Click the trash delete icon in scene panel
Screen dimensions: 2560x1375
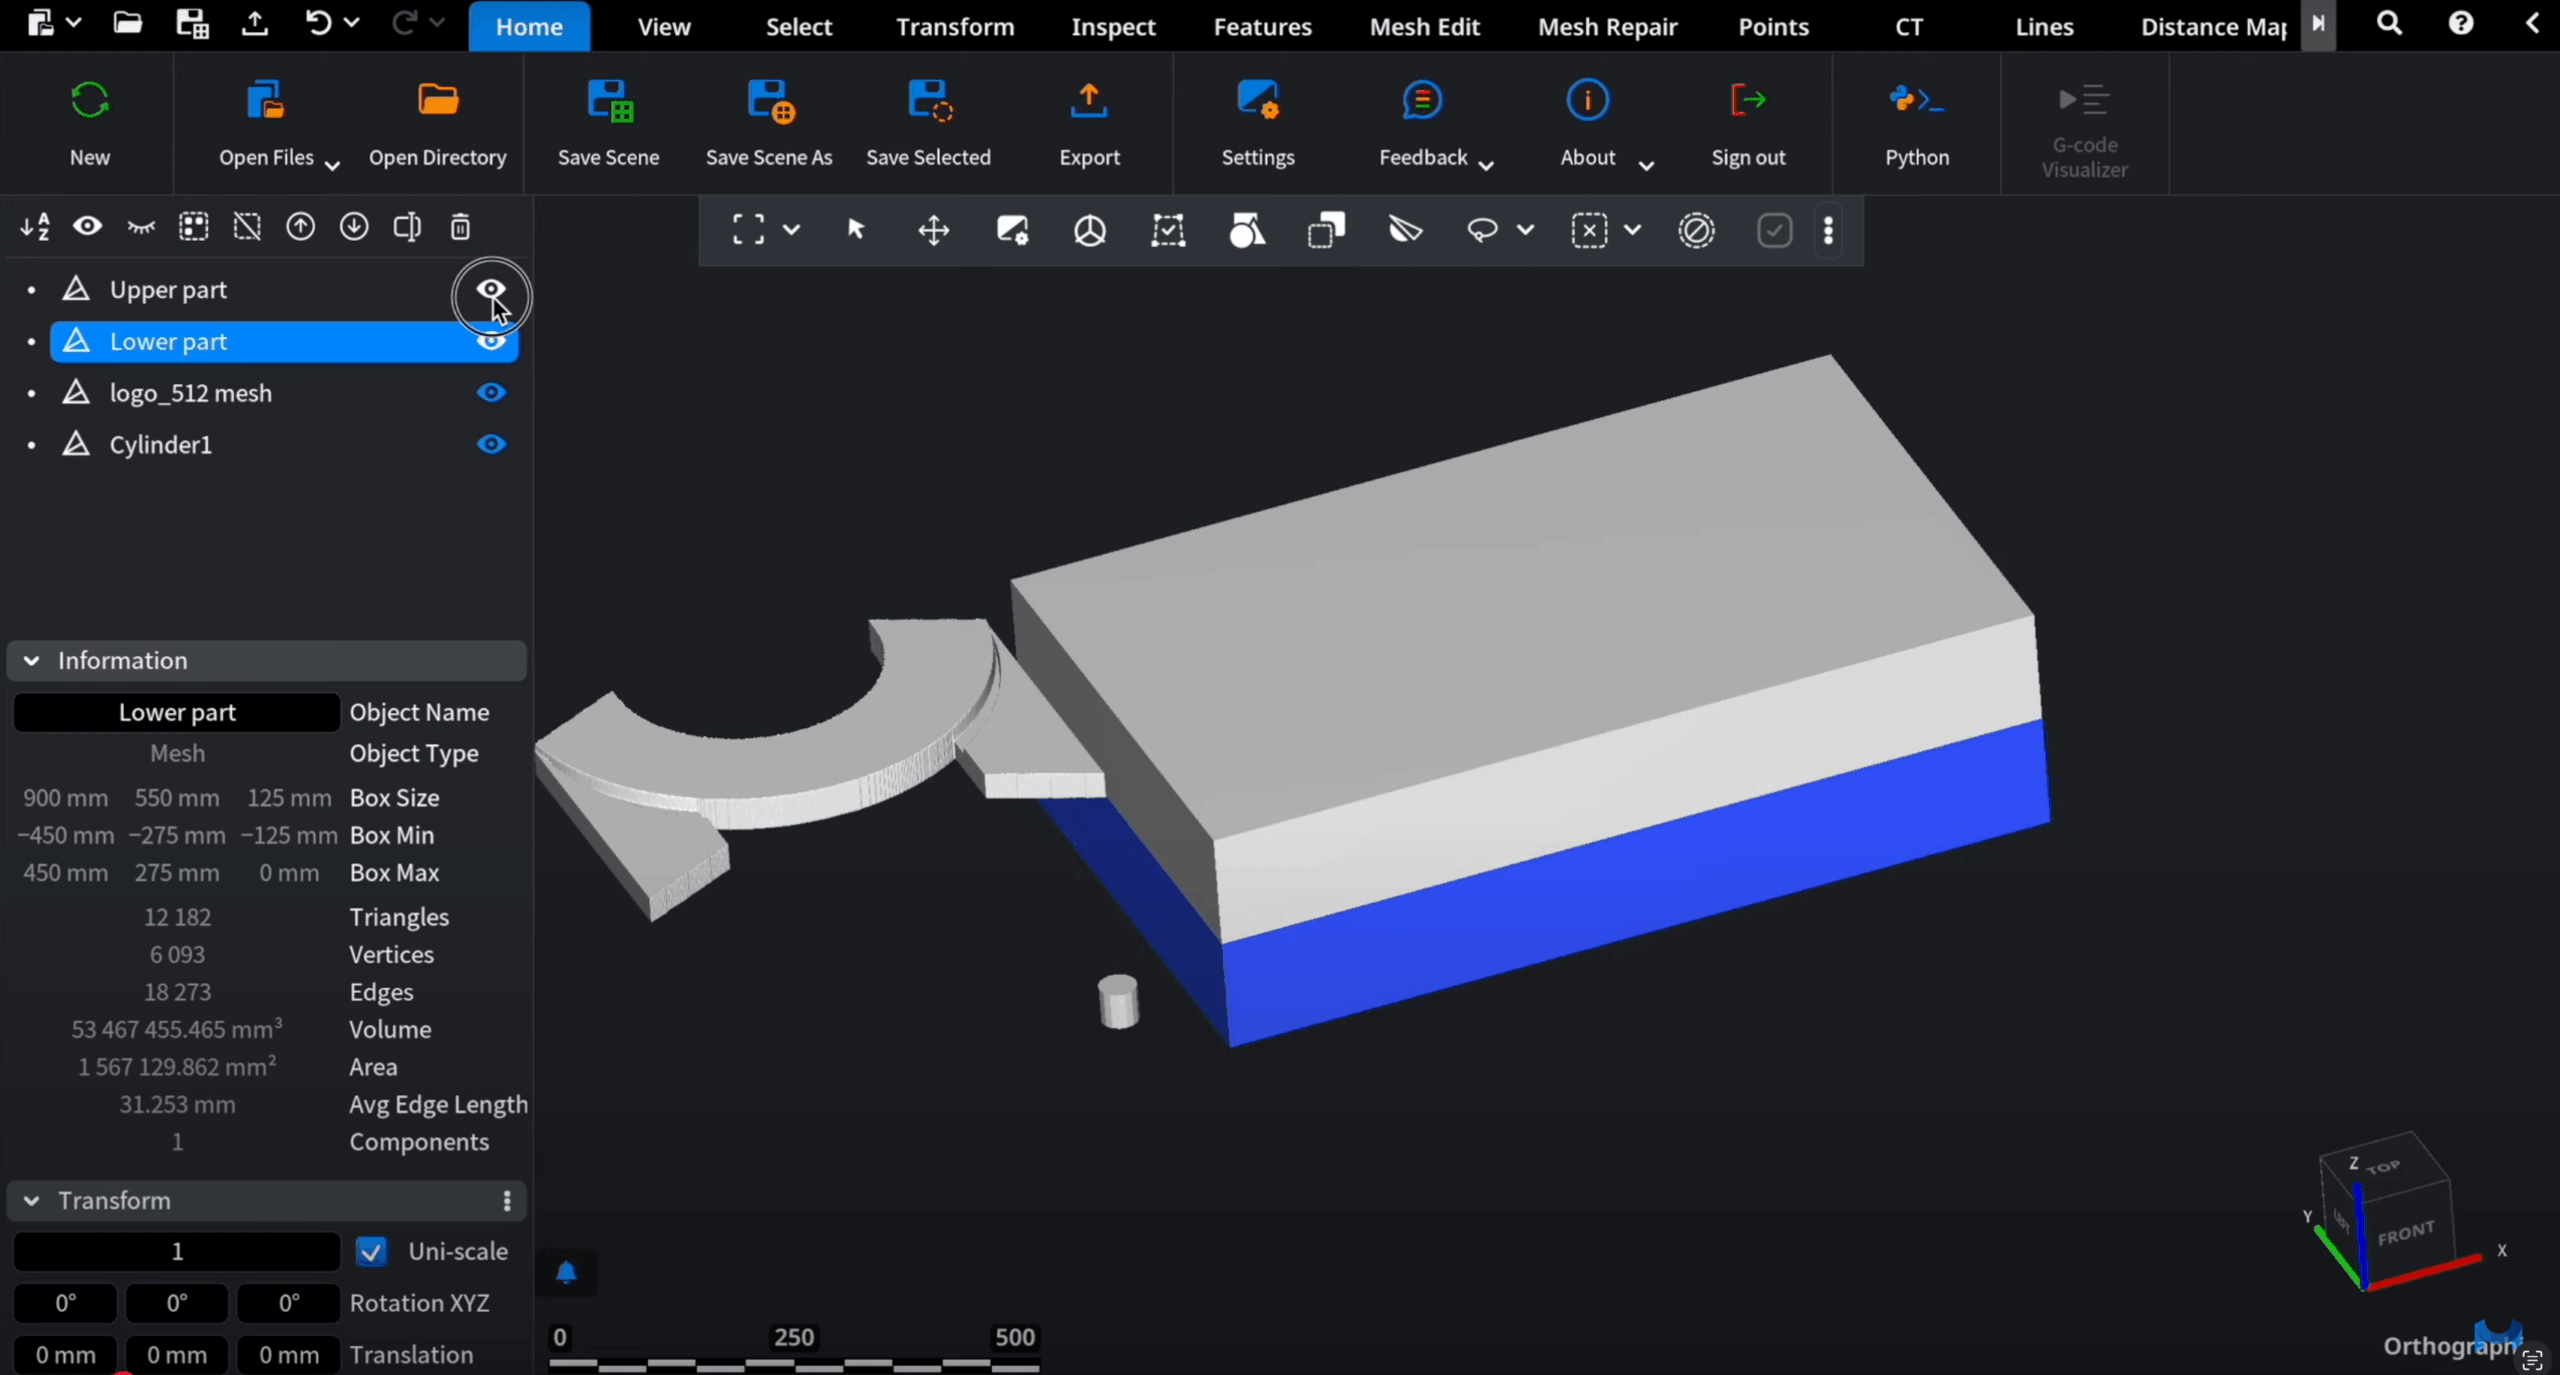coord(460,227)
